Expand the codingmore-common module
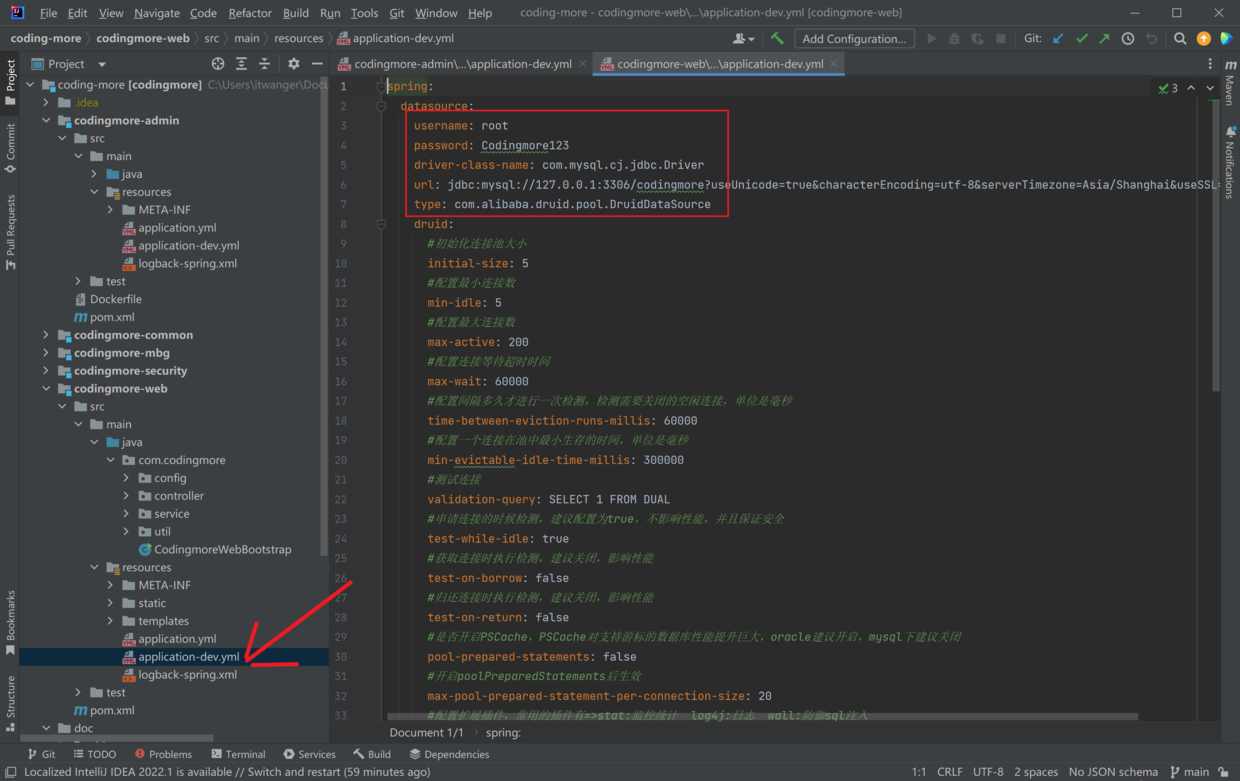This screenshot has width=1240, height=781. pyautogui.click(x=46, y=336)
